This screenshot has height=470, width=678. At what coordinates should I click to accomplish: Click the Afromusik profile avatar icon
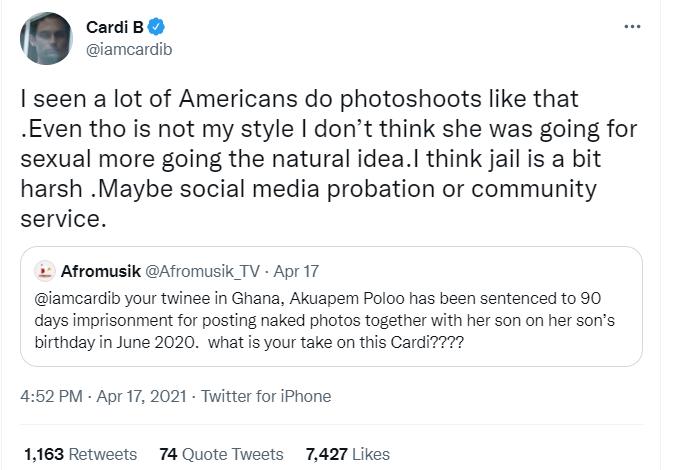tap(44, 270)
